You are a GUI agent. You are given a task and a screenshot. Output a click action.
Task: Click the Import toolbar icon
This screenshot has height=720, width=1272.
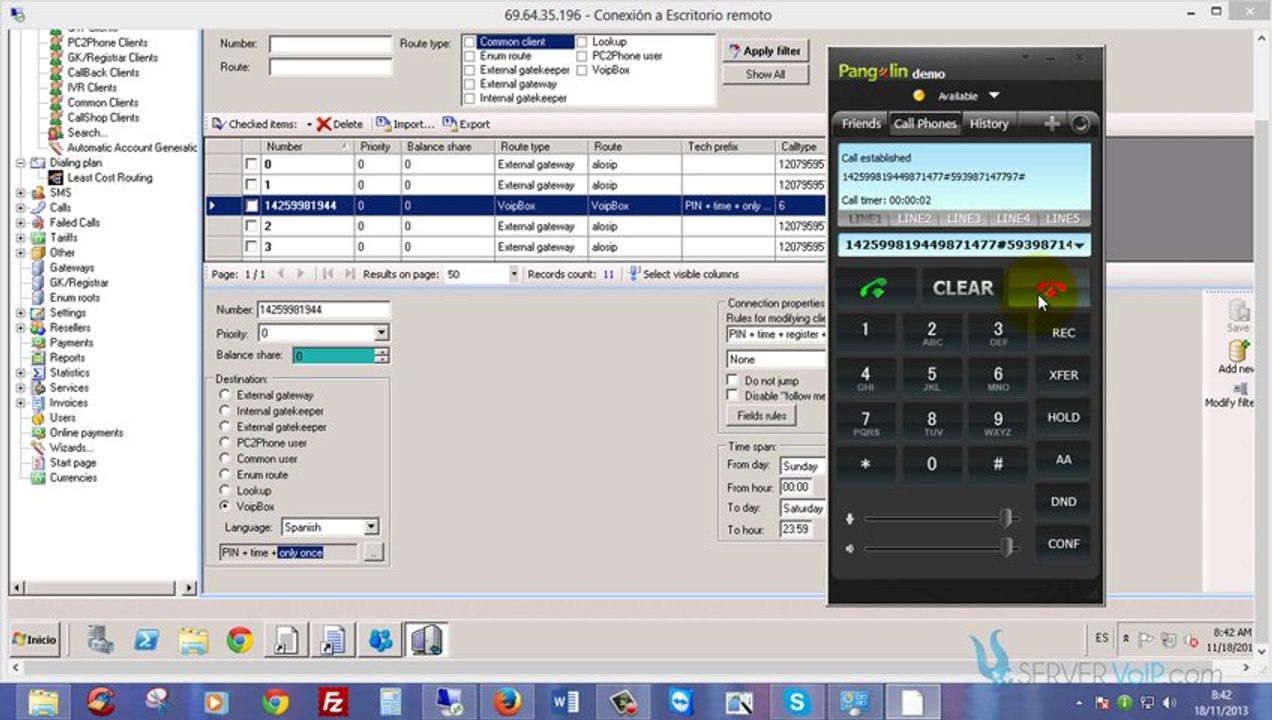point(383,124)
